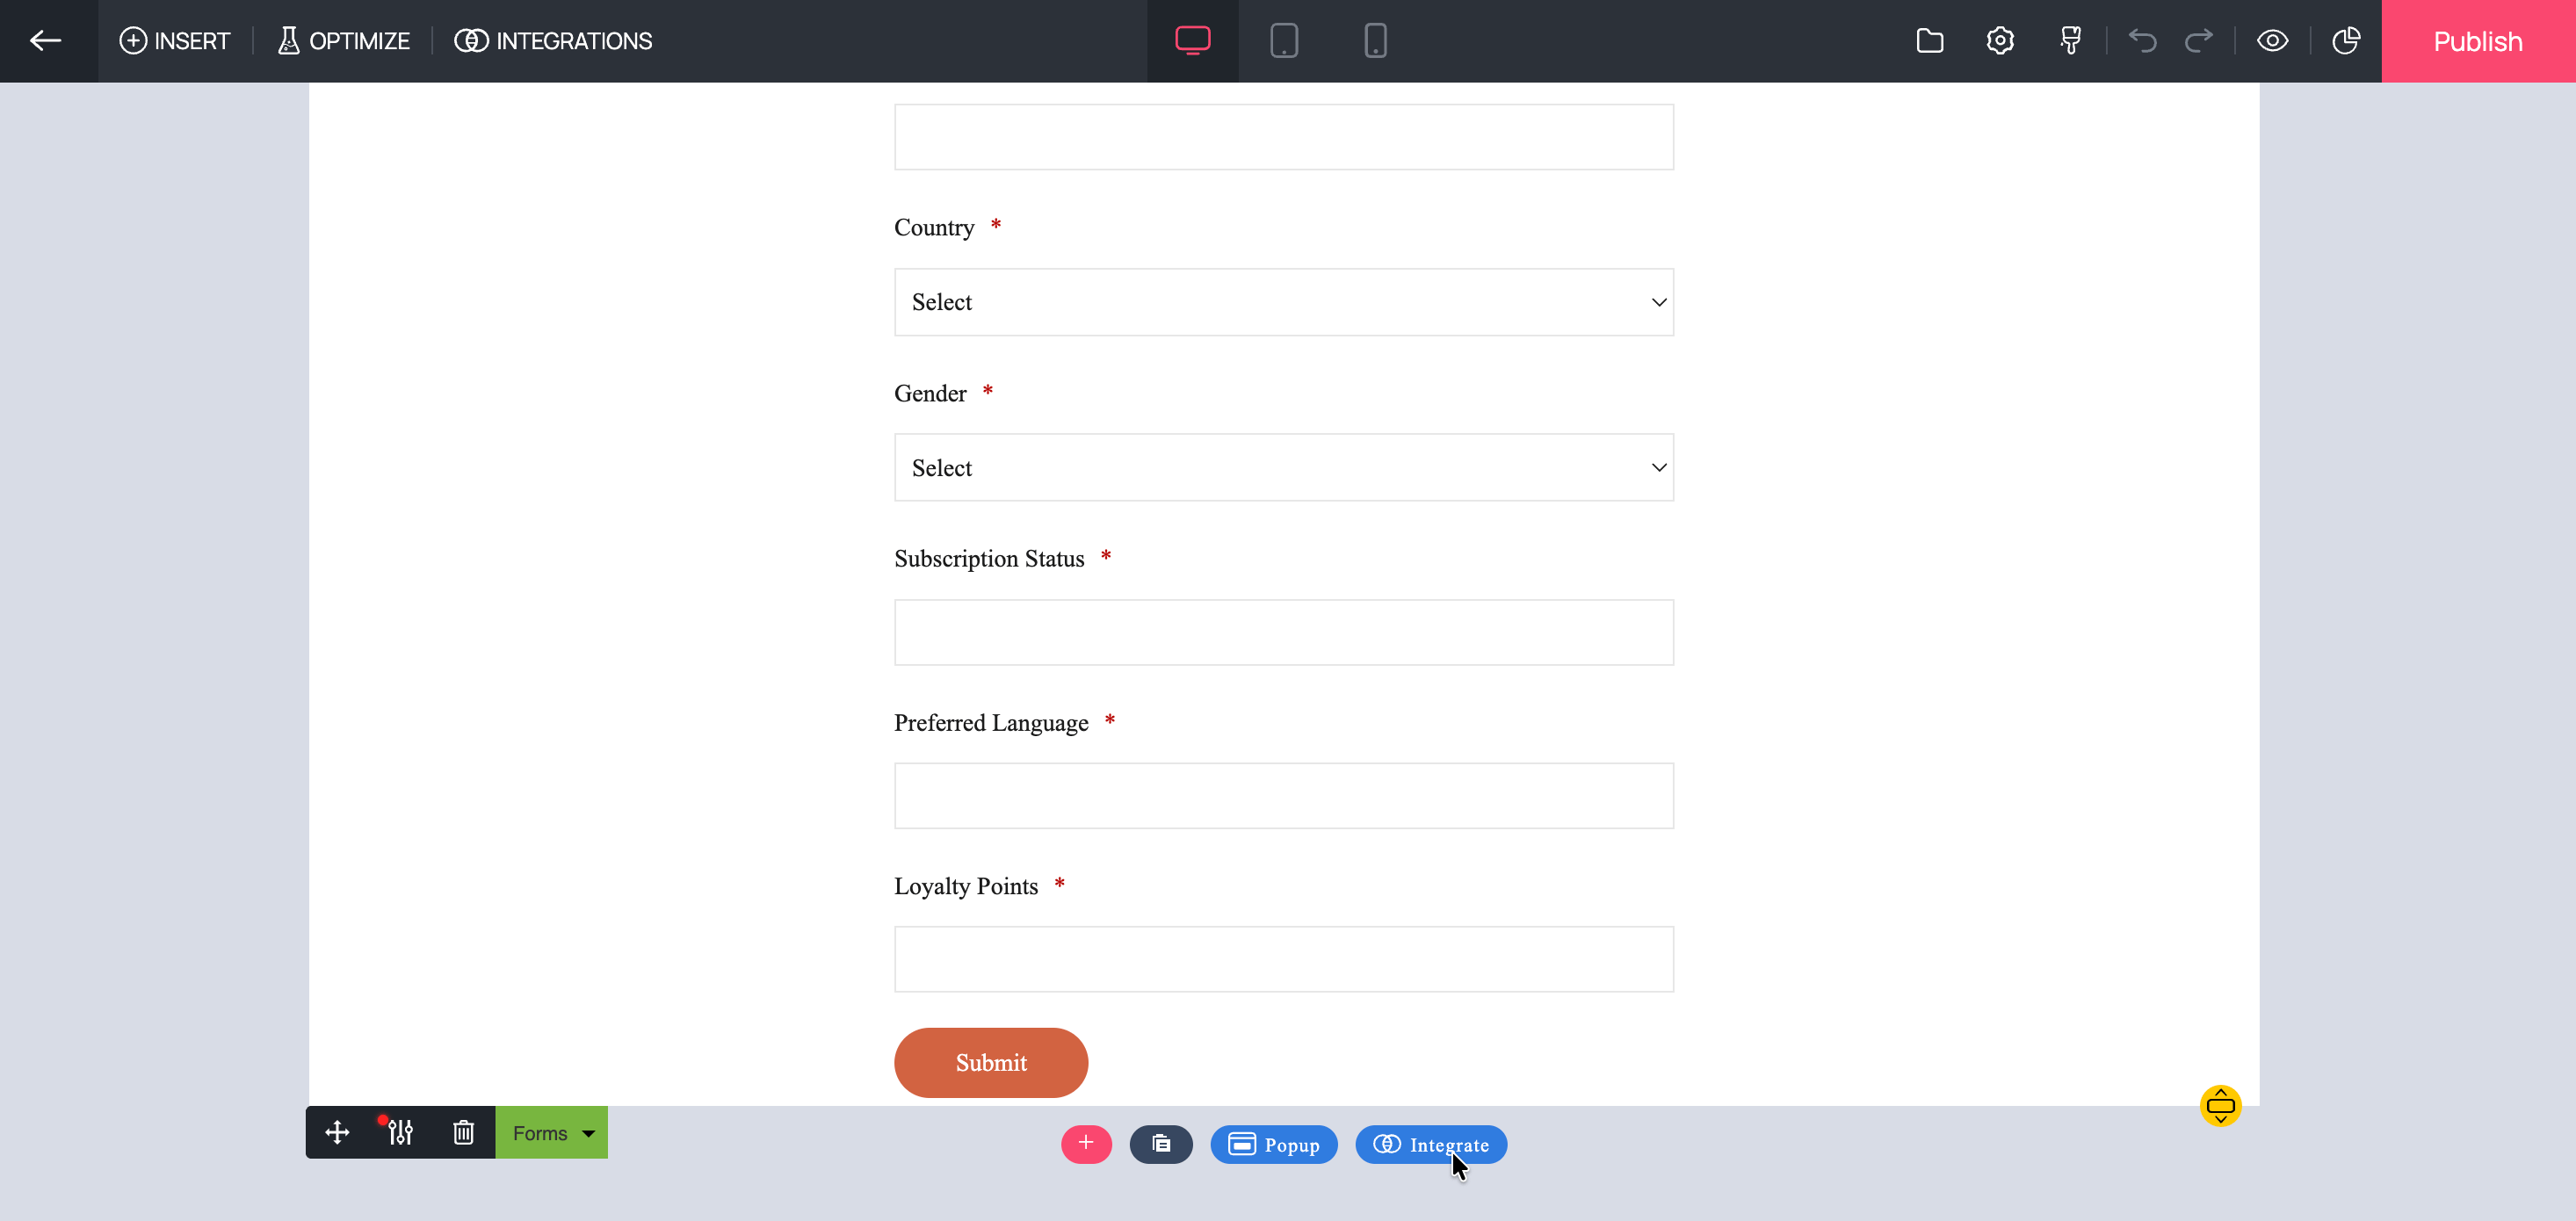Click the Subscription Status label

point(989,558)
